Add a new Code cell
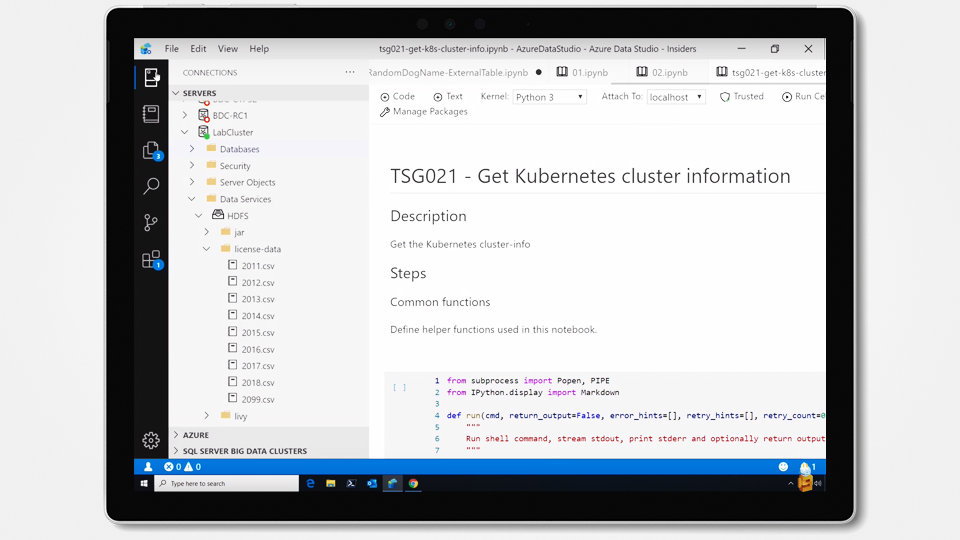960x540 pixels. tap(397, 97)
